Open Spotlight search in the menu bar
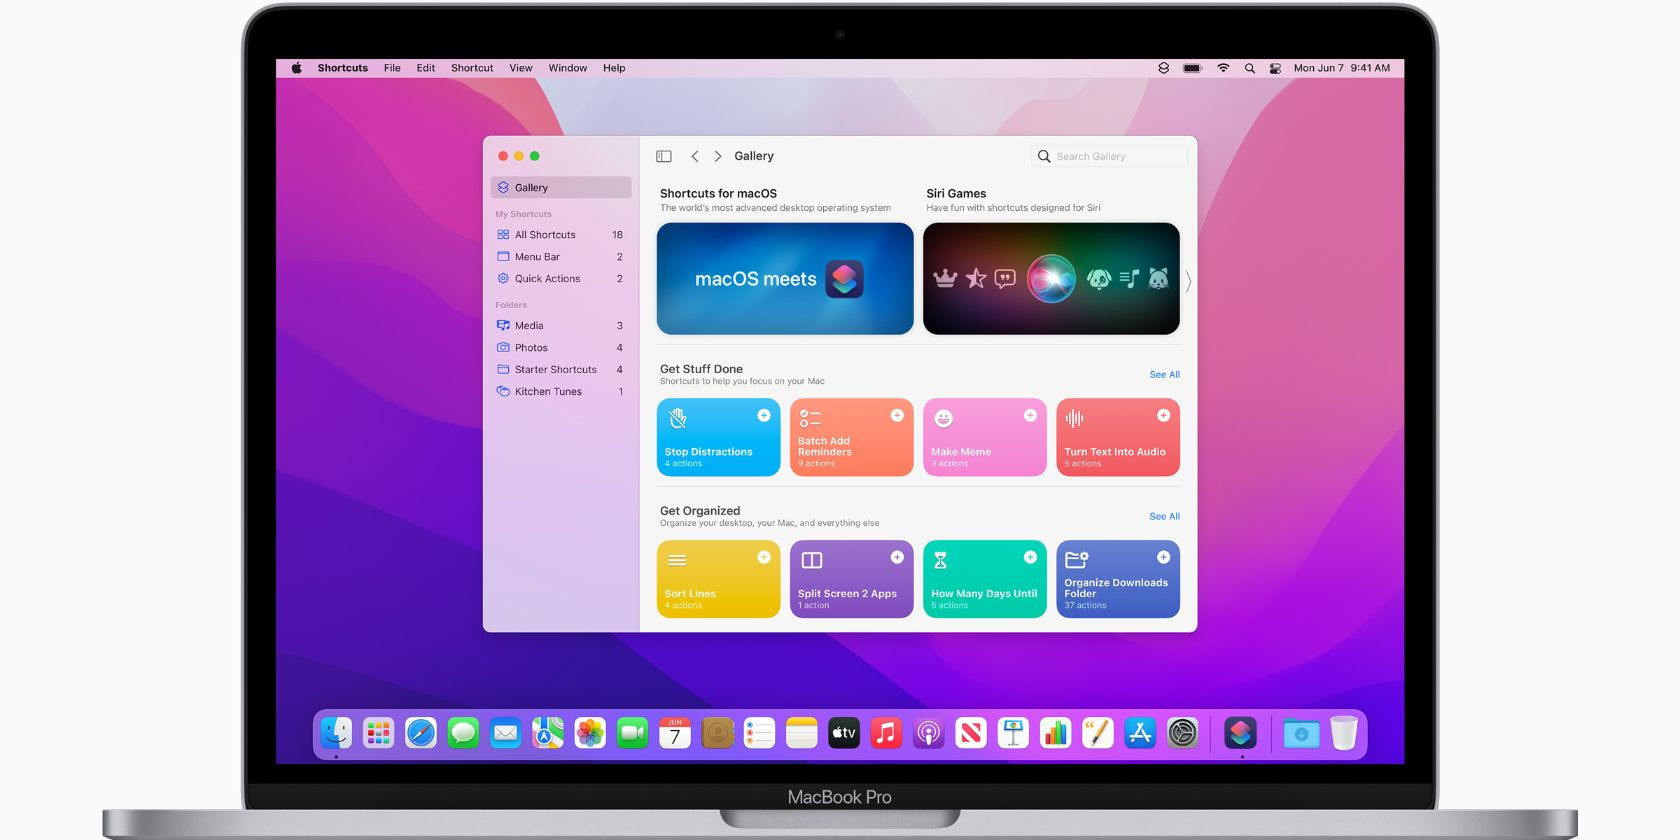 click(1249, 68)
